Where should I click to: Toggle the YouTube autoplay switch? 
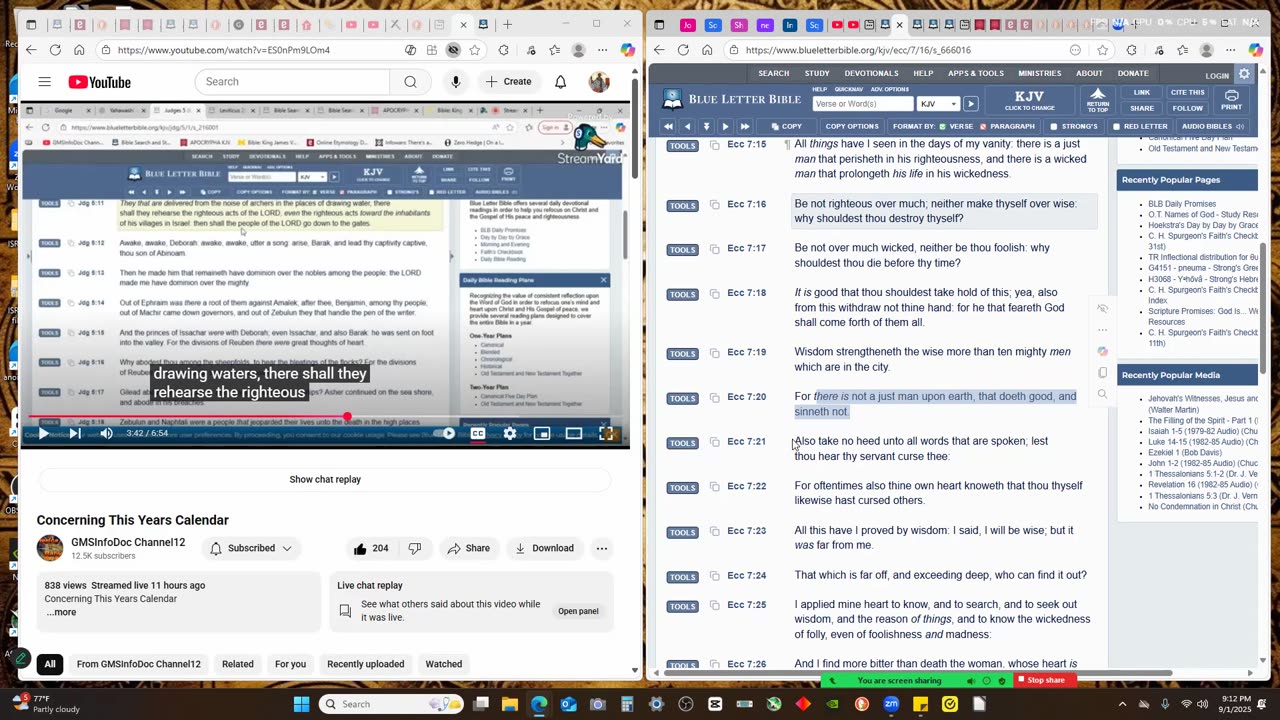point(446,433)
